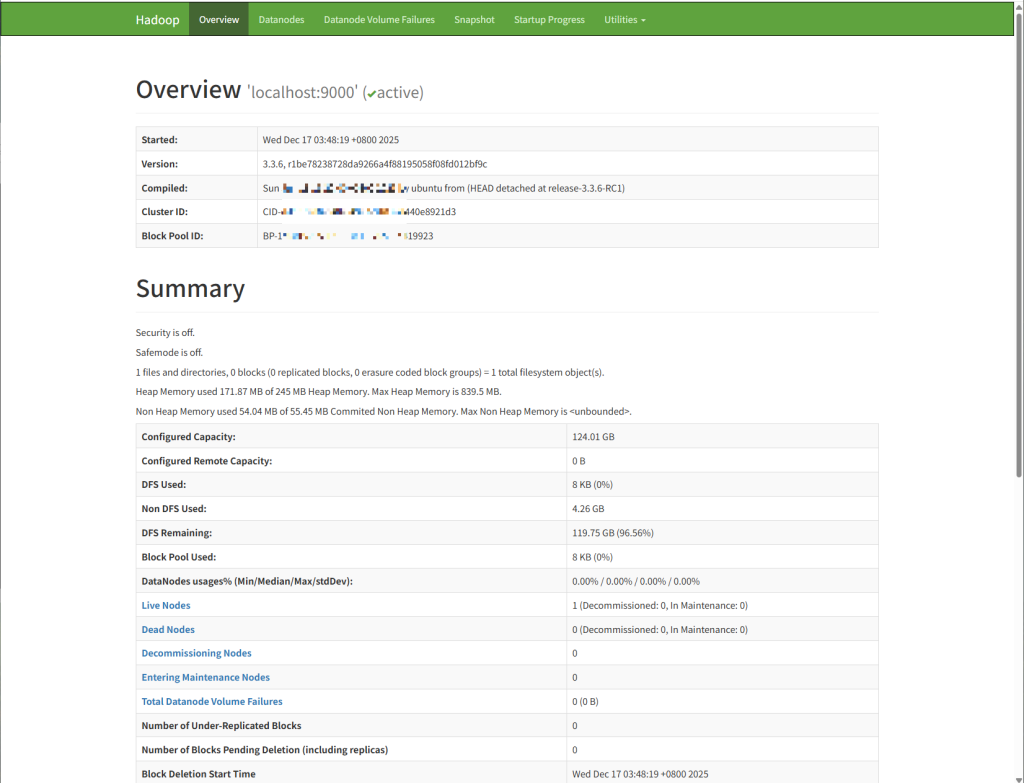Image resolution: width=1024 pixels, height=783 pixels.
Task: View the Decommissioning Nodes link
Action: coord(196,653)
